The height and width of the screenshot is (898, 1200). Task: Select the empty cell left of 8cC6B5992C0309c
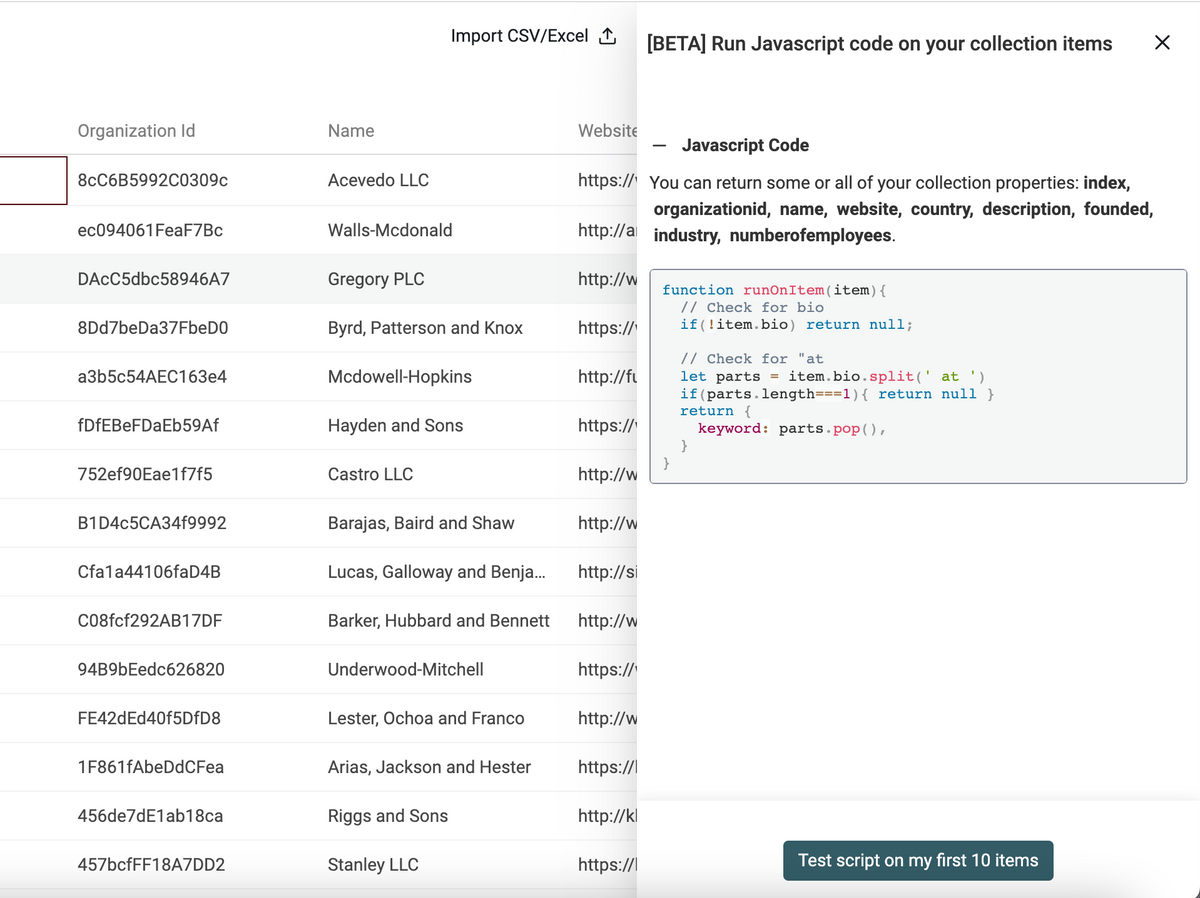pyautogui.click(x=32, y=181)
